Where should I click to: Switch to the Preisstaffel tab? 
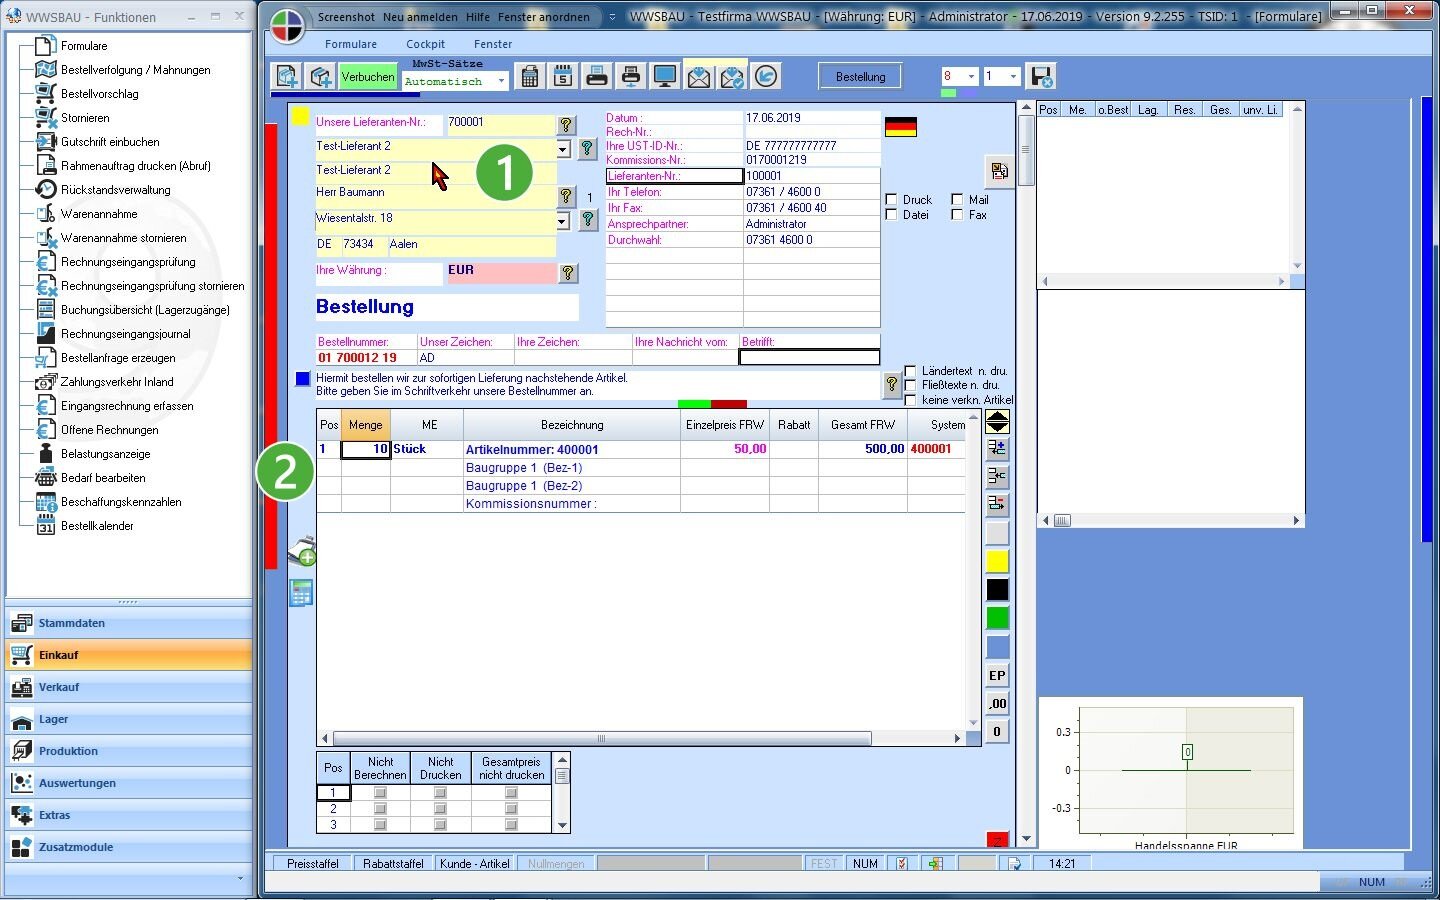point(312,863)
